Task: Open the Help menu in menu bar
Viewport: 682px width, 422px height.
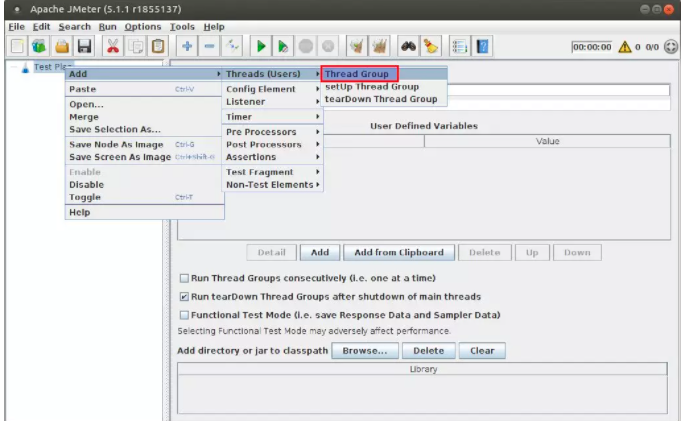Action: click(x=214, y=27)
